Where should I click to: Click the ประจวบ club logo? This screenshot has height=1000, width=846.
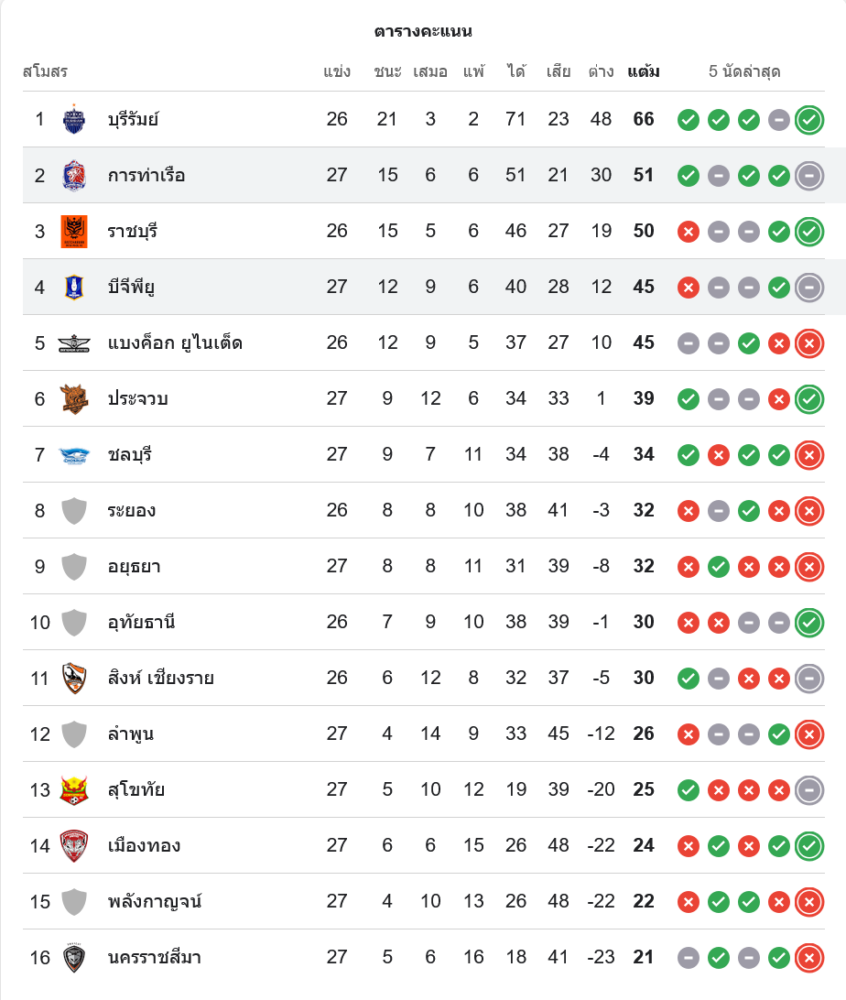(74, 399)
